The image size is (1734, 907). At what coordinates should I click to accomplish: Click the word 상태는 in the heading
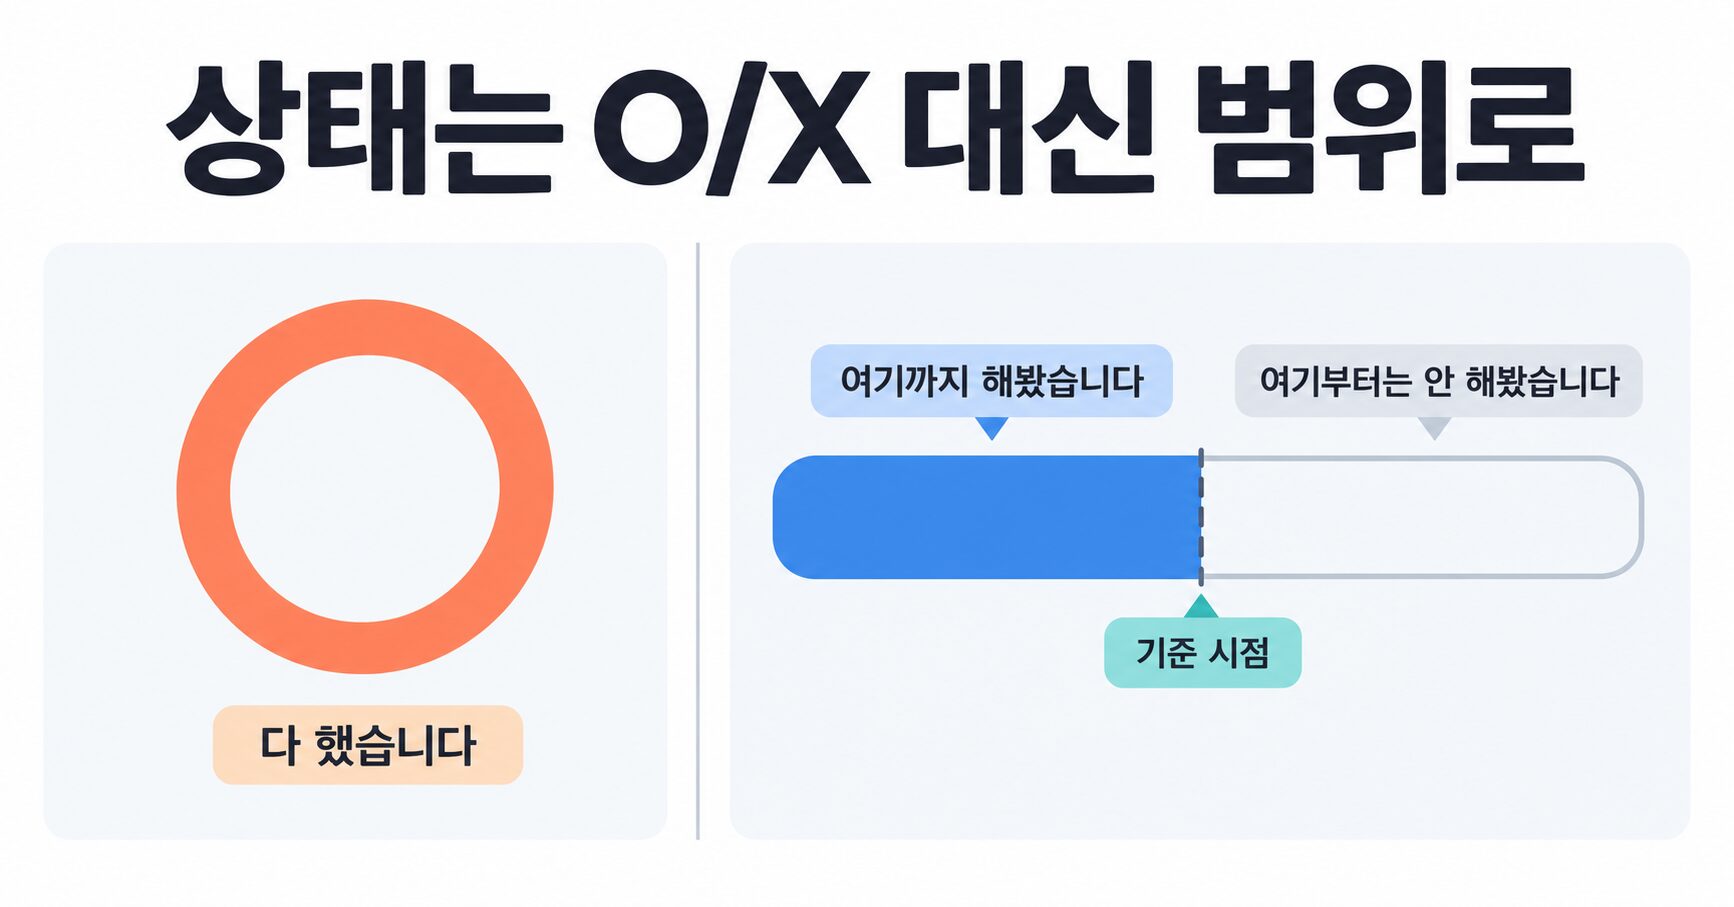[359, 128]
